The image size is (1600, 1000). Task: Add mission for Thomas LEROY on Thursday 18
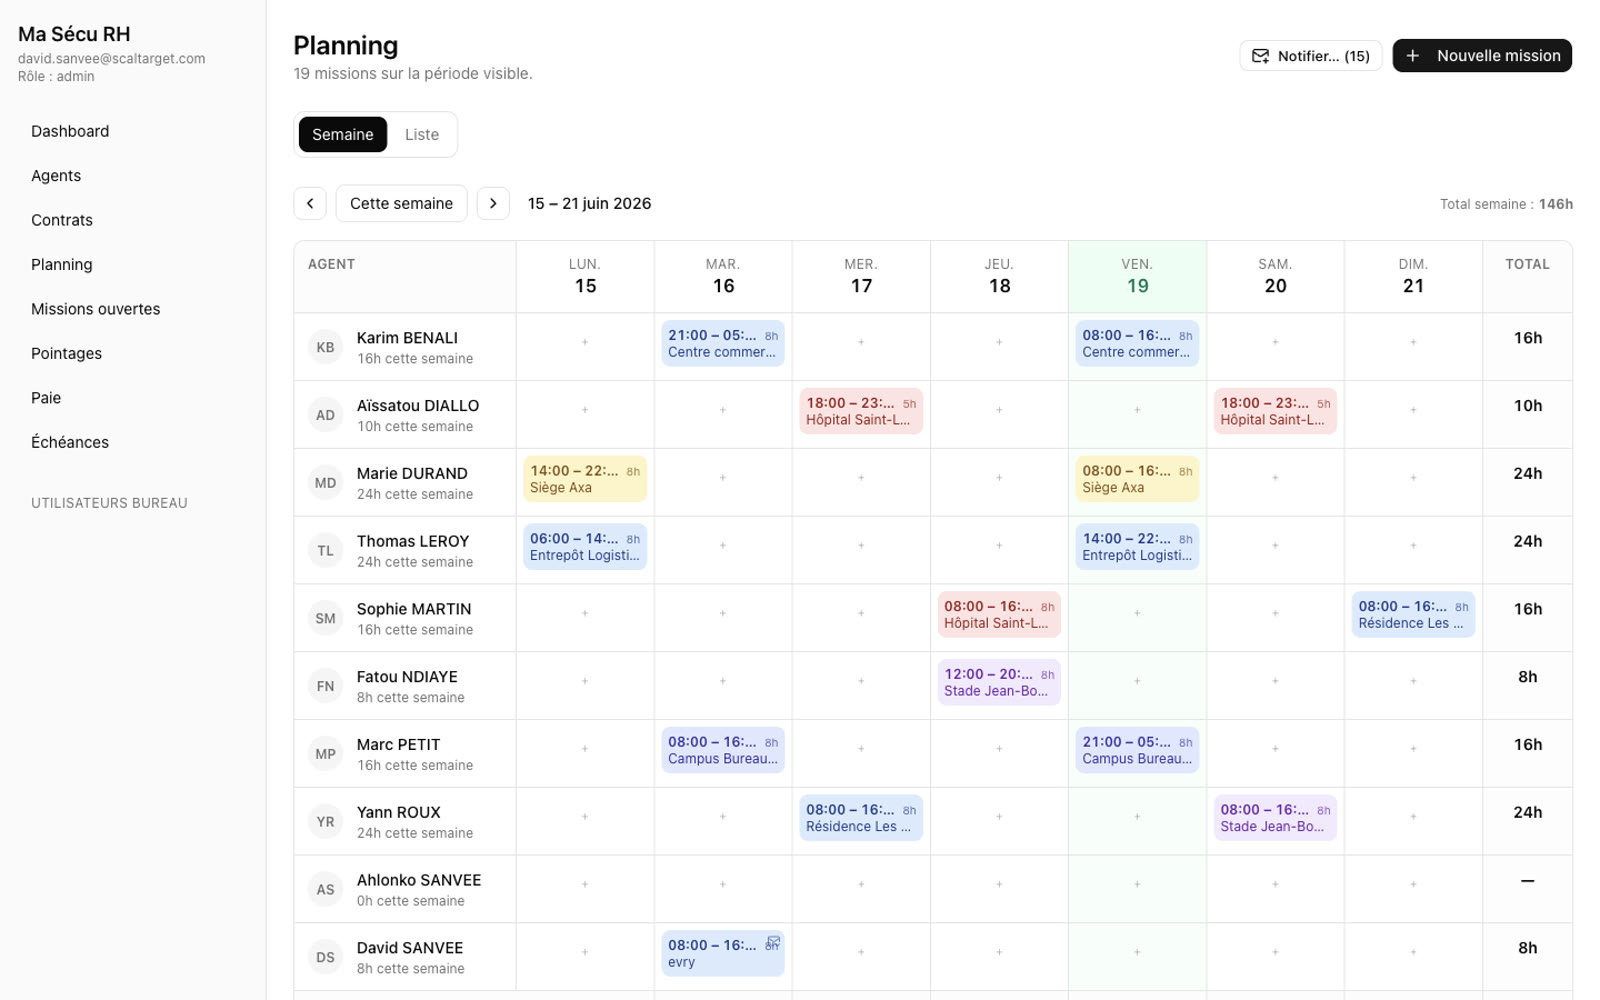pos(999,545)
